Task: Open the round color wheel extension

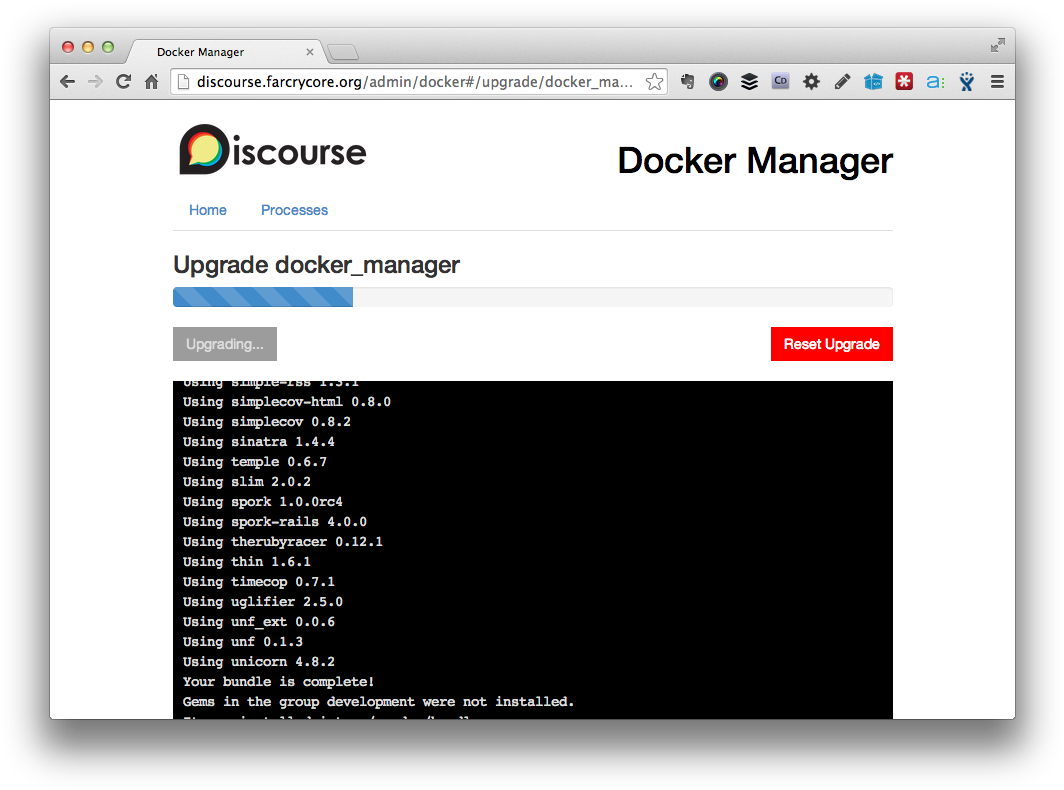Action: point(718,82)
